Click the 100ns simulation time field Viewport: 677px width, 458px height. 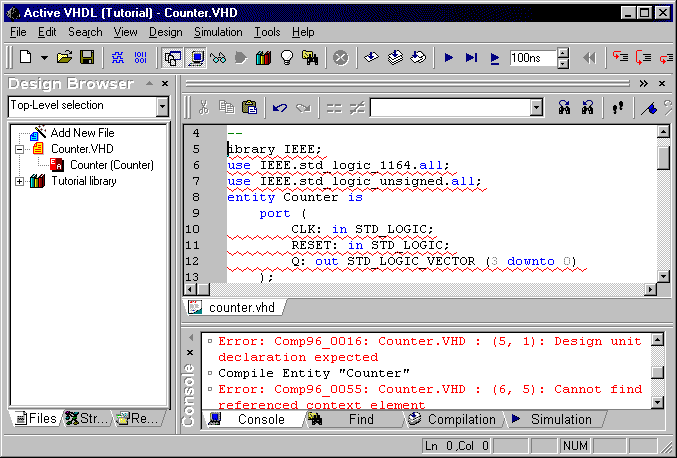click(533, 58)
